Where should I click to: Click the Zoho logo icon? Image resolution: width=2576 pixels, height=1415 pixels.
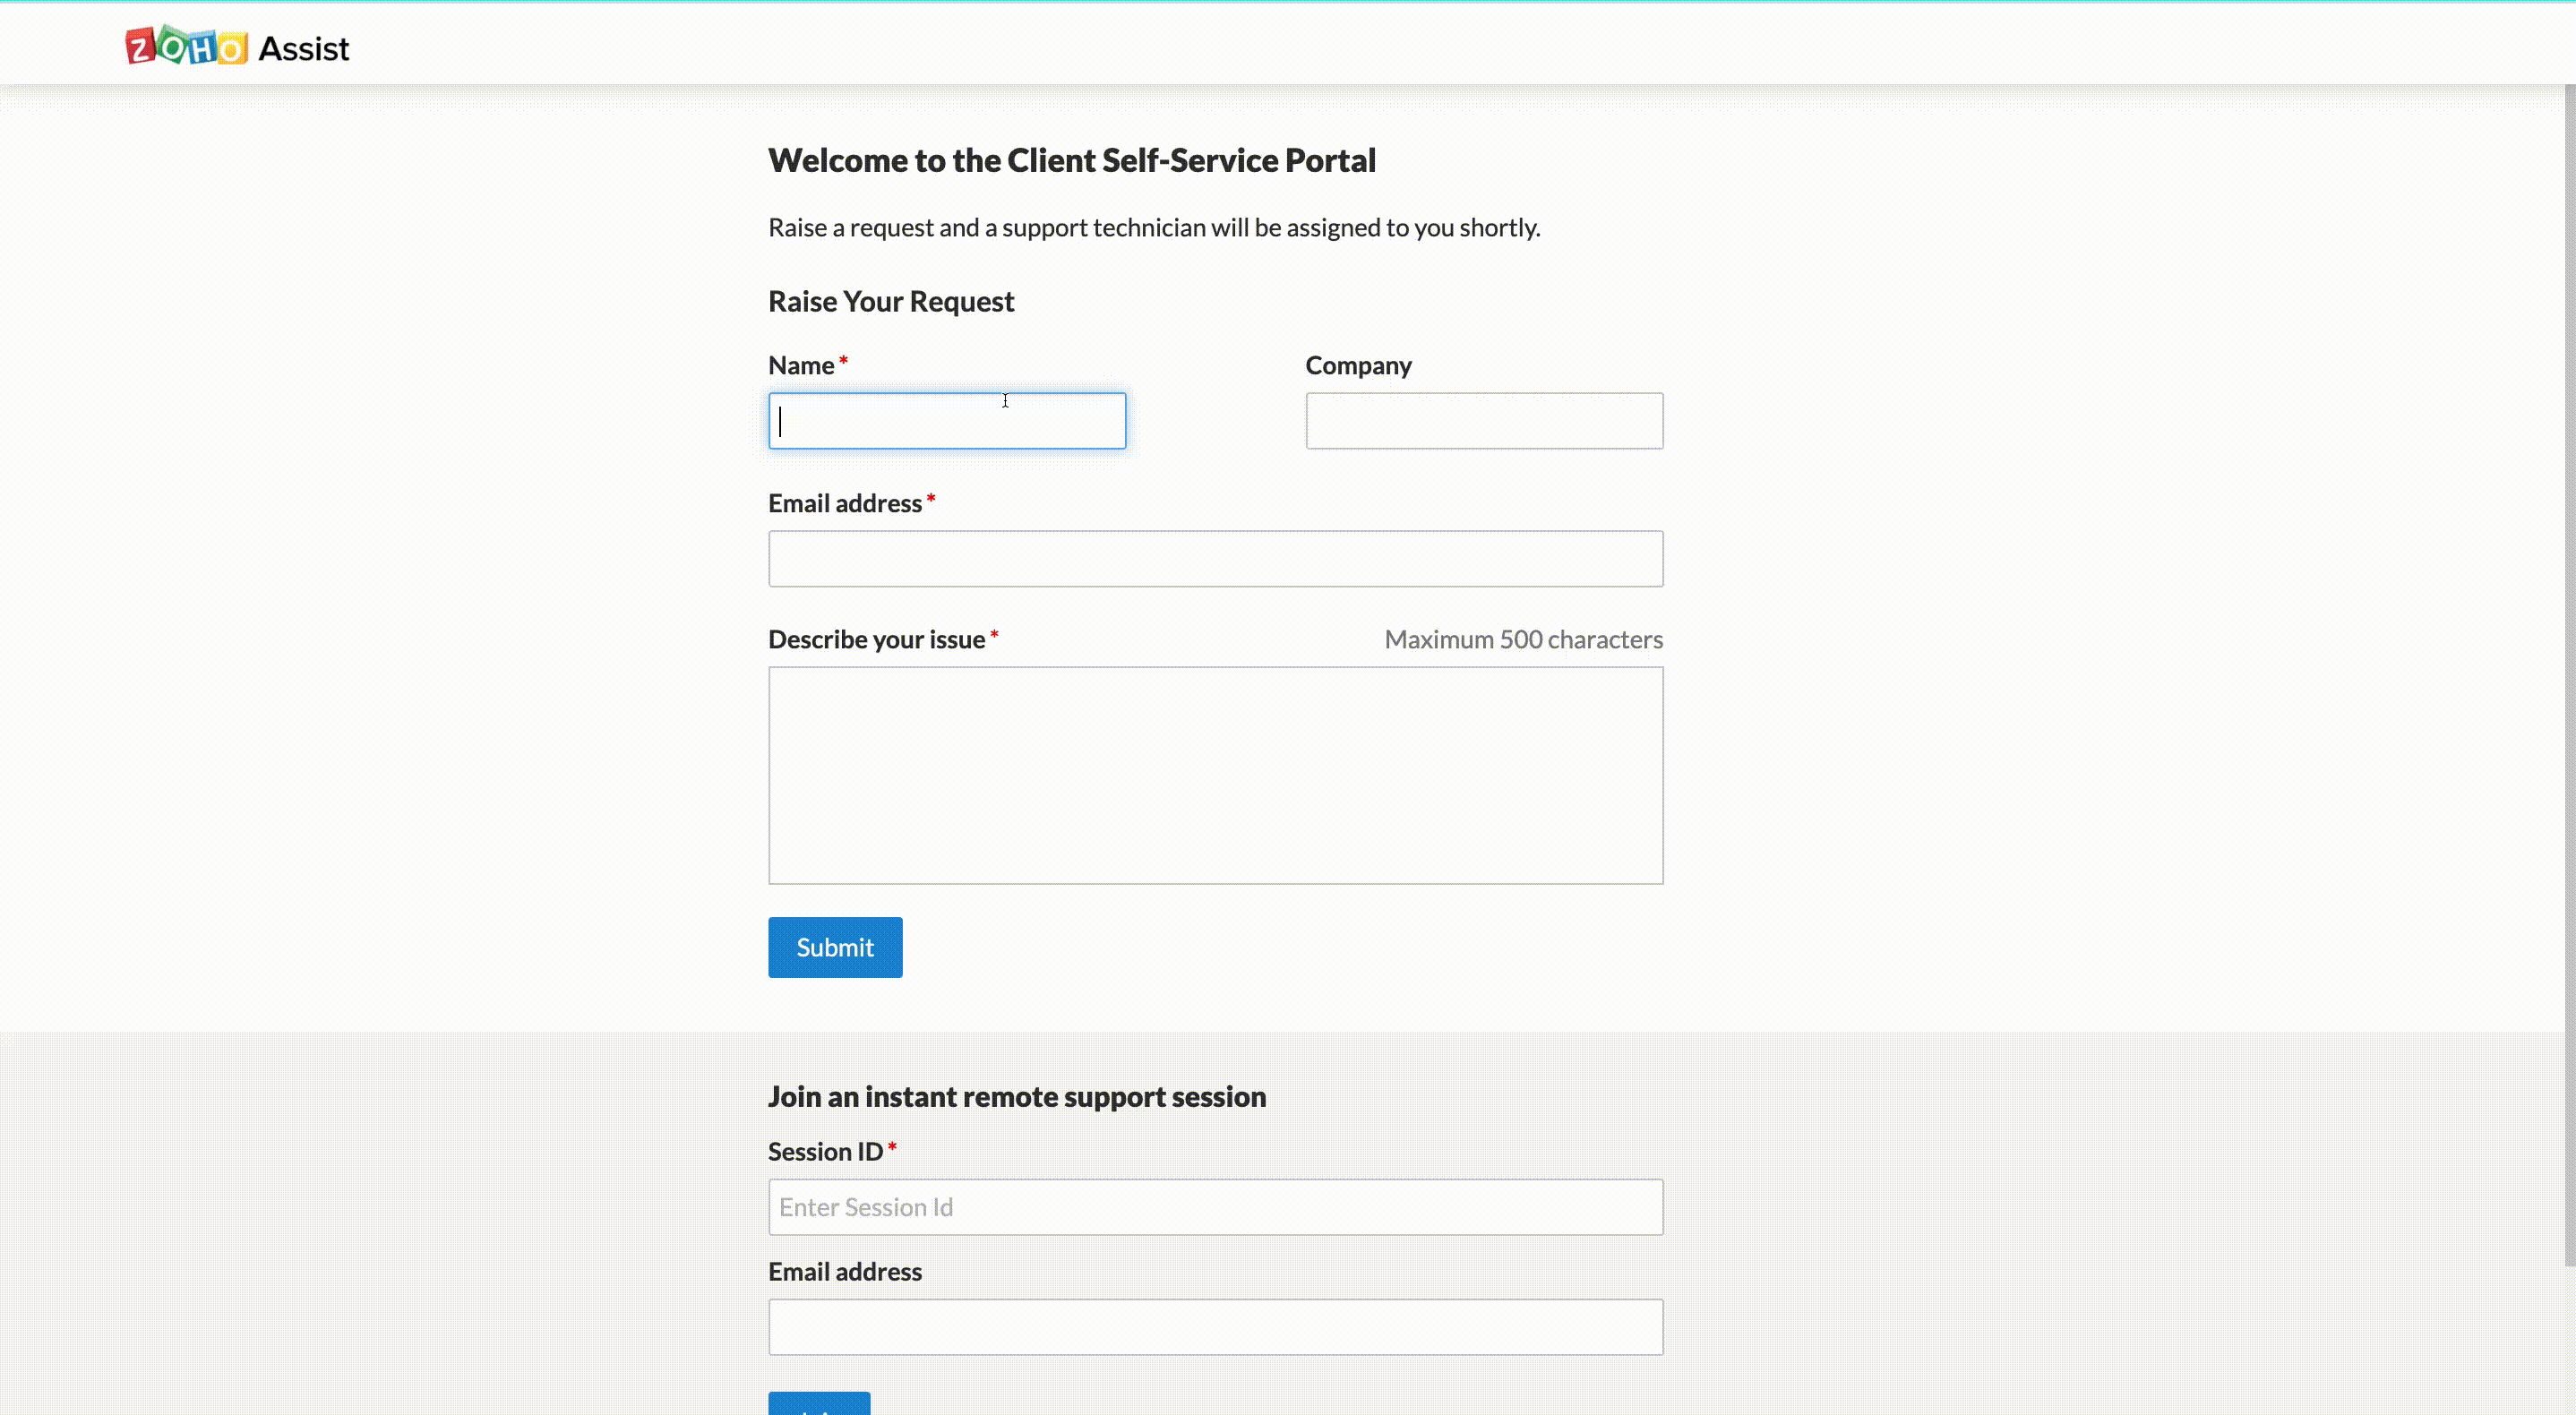[x=186, y=46]
